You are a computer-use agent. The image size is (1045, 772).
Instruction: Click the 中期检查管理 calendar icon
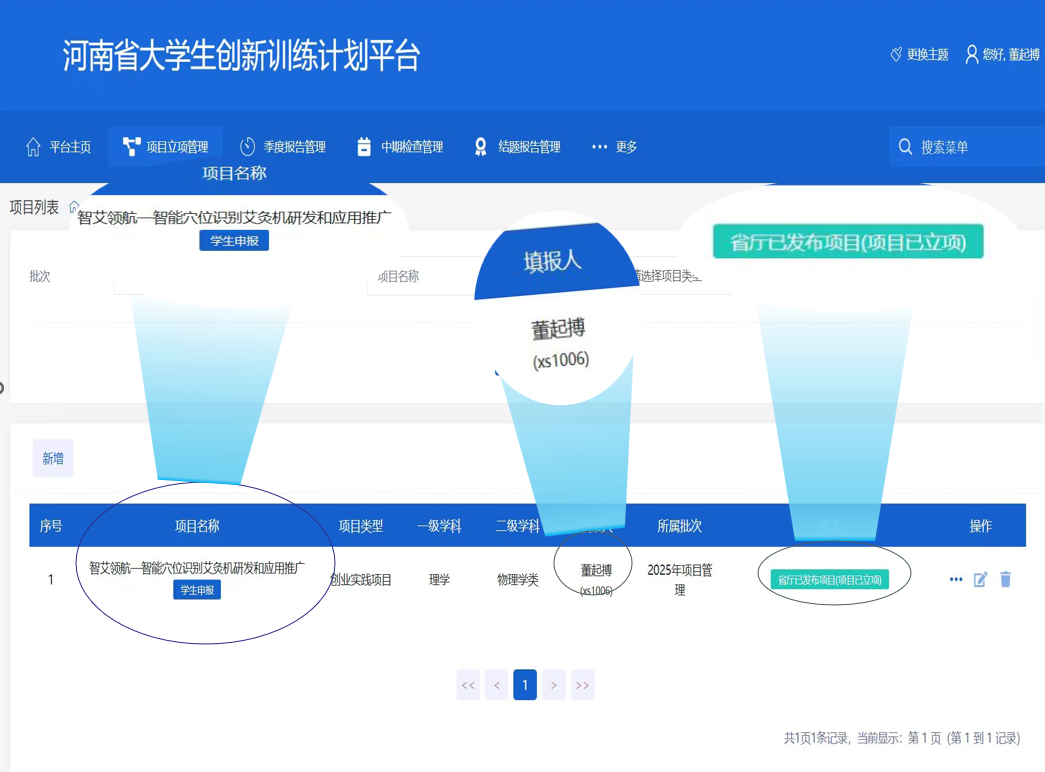tap(364, 147)
